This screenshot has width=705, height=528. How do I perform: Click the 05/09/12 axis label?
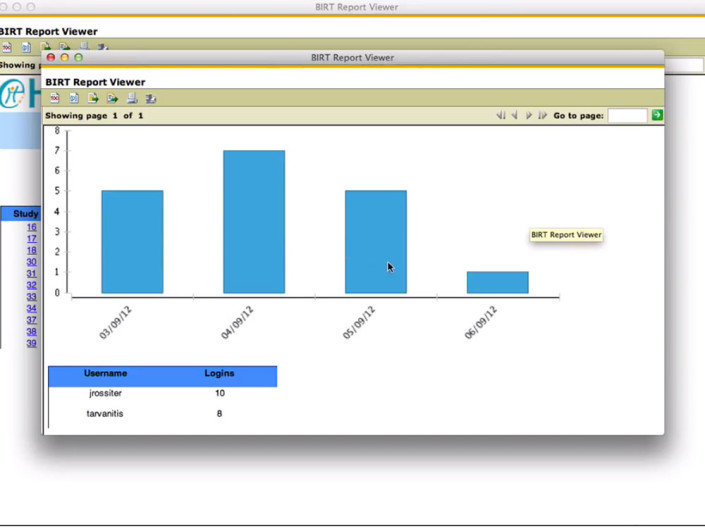tap(359, 322)
